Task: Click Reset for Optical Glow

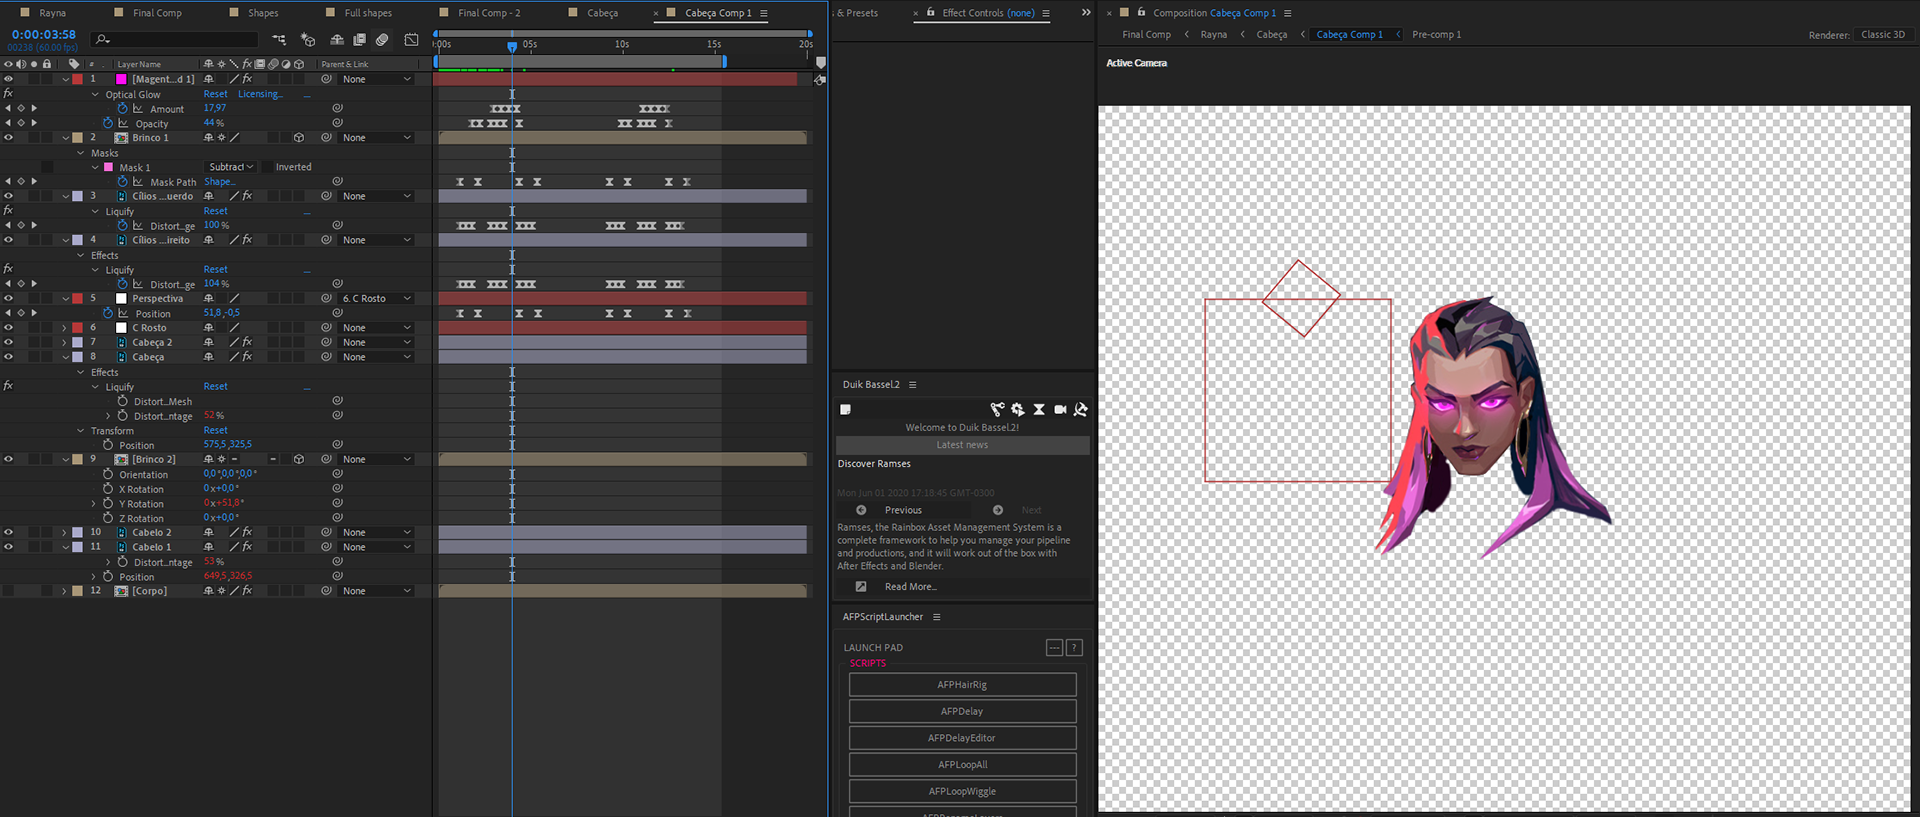Action: (215, 94)
